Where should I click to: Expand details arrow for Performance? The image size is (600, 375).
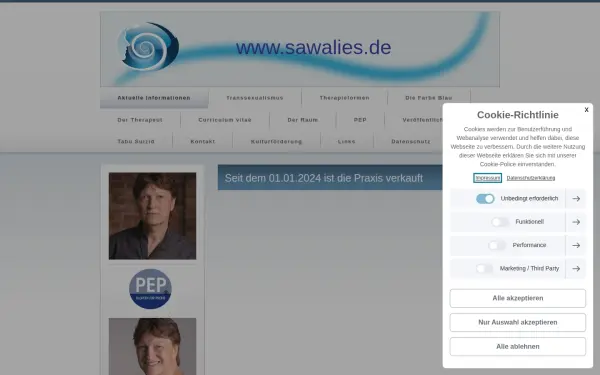coord(576,245)
